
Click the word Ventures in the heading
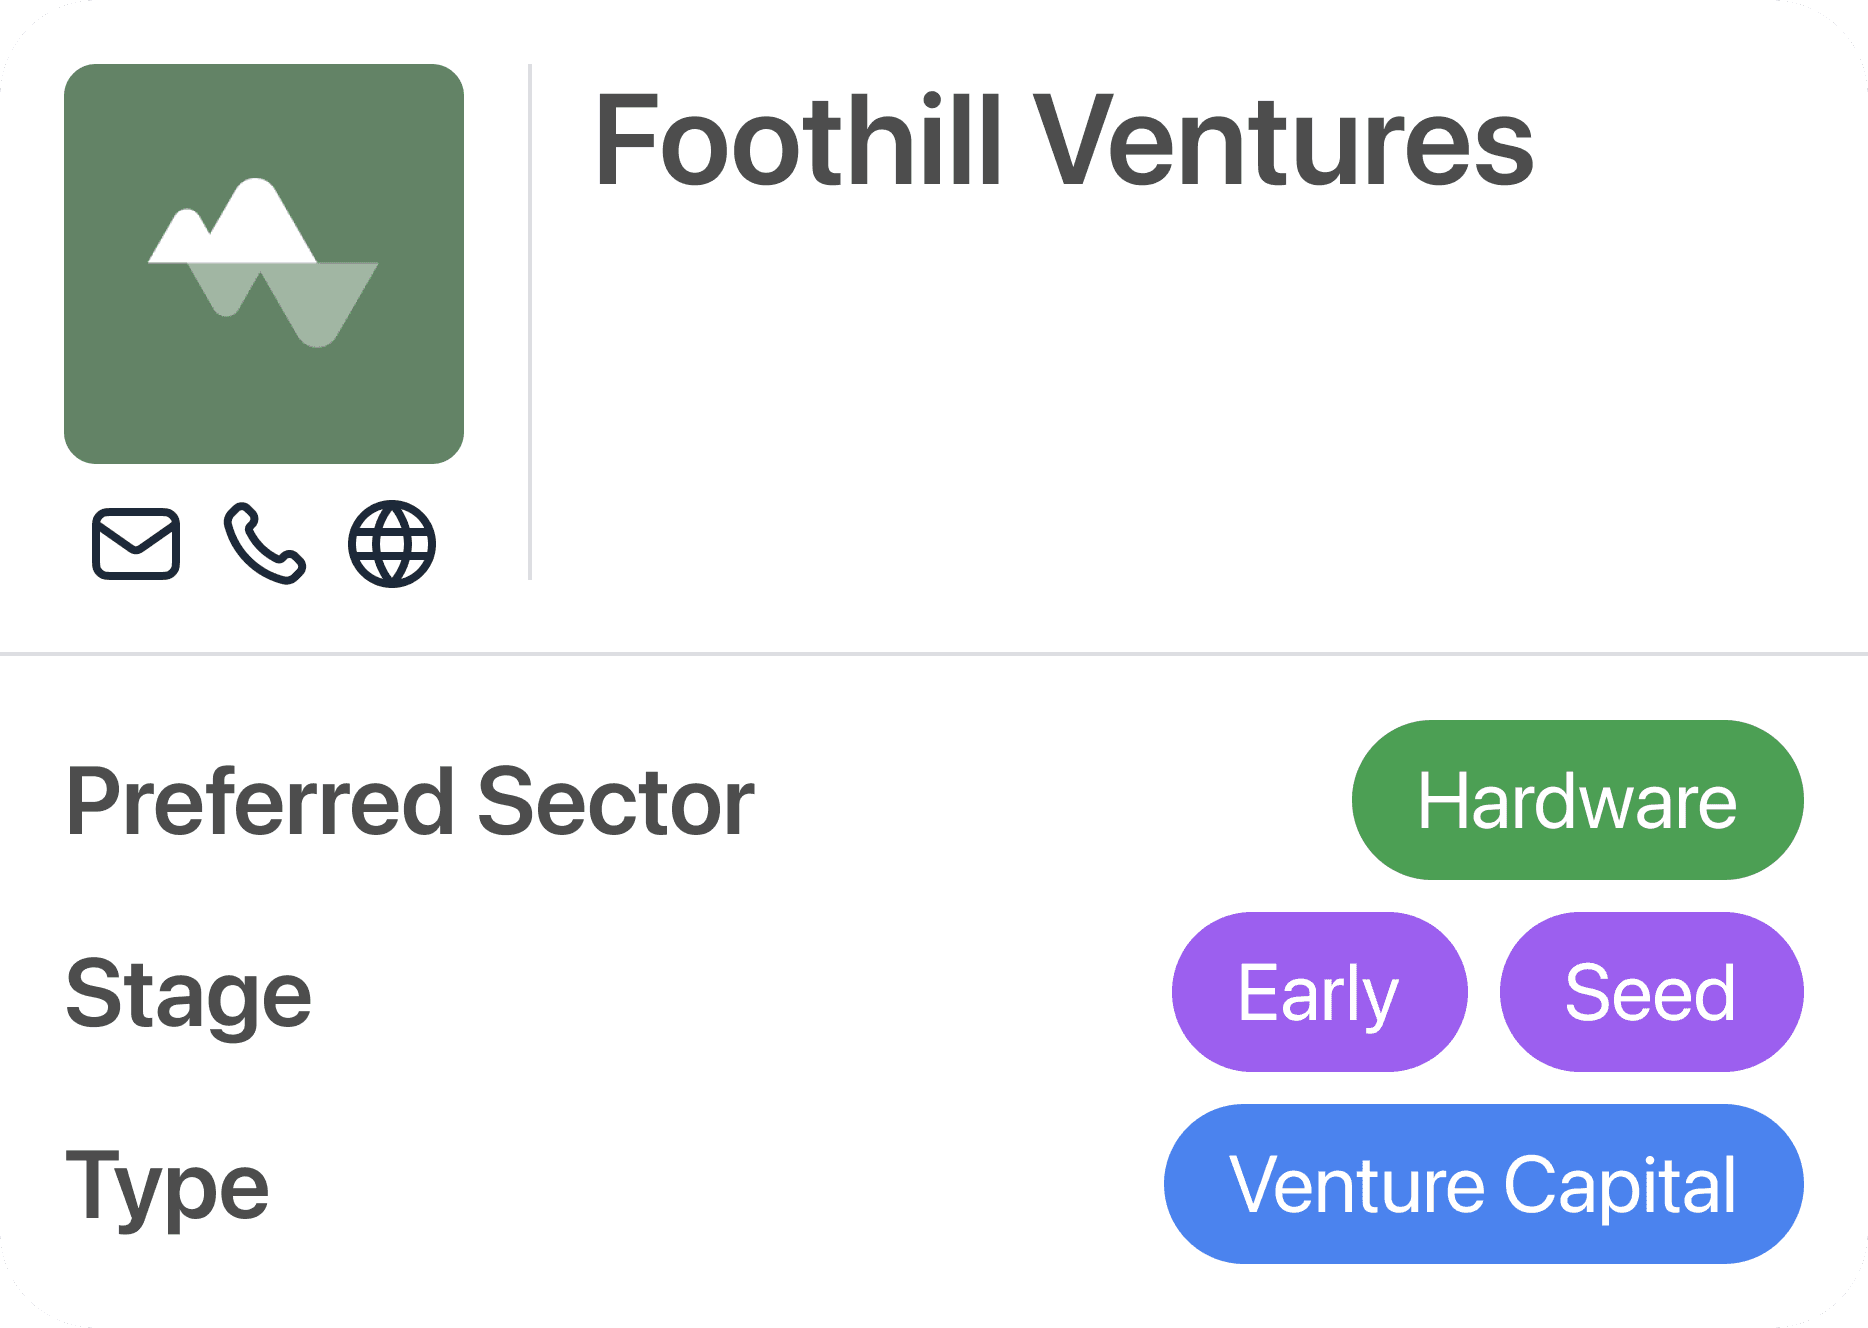(x=1283, y=140)
